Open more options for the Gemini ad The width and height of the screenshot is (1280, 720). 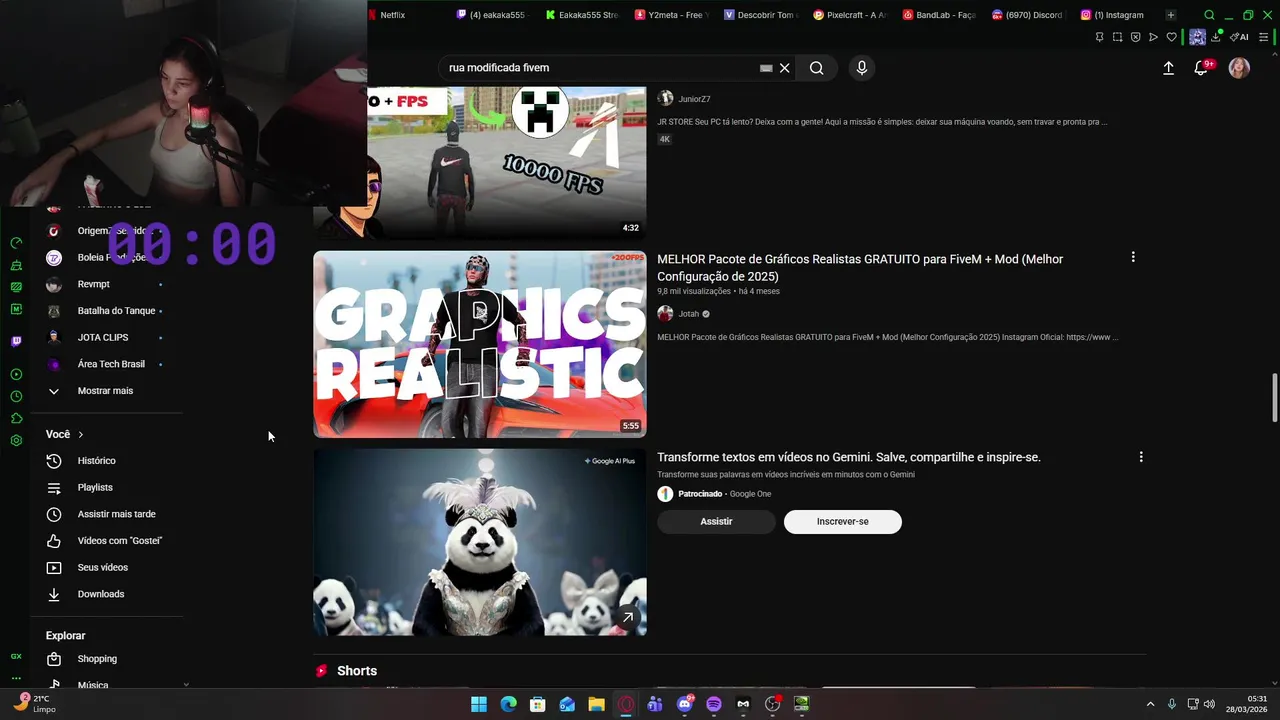point(1141,457)
